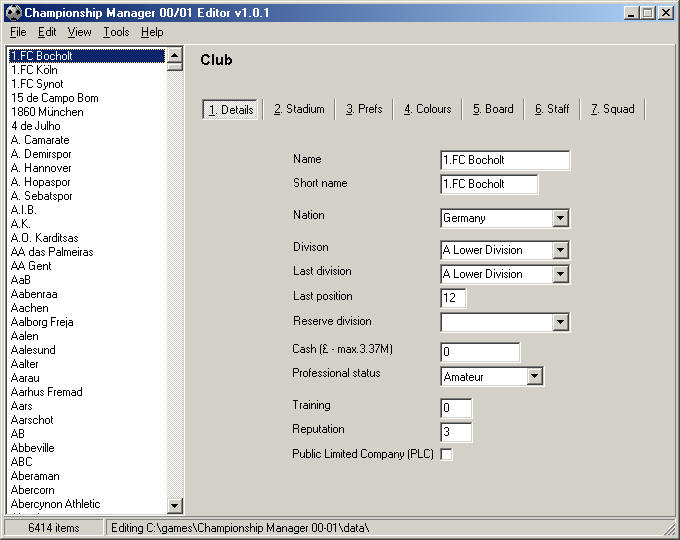Screen dimensions: 680x540
Task: Click the football app icon in title bar
Action: point(14,13)
